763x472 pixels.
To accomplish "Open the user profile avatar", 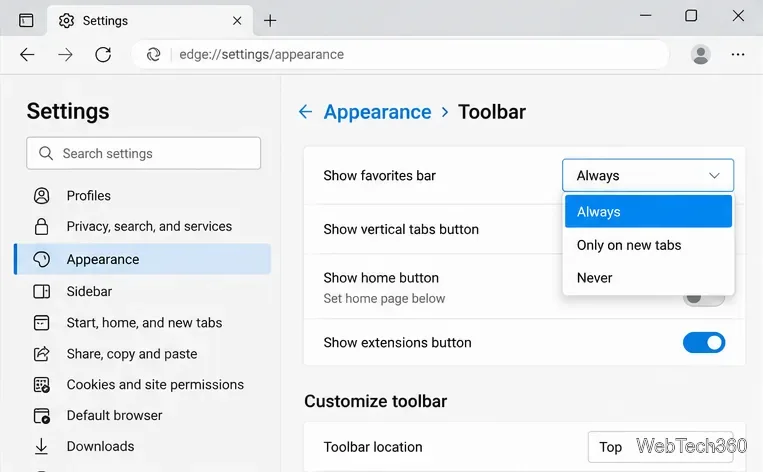I will pyautogui.click(x=701, y=54).
